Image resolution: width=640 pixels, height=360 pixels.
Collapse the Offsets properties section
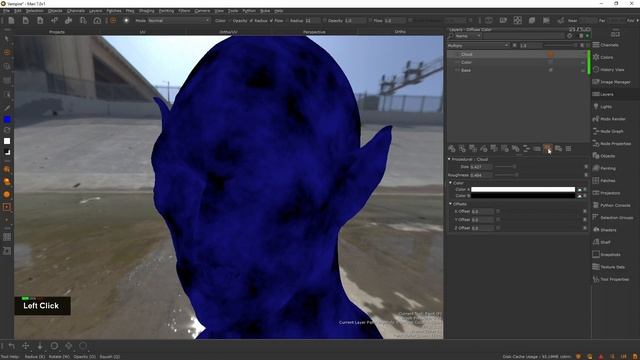[x=451, y=204]
